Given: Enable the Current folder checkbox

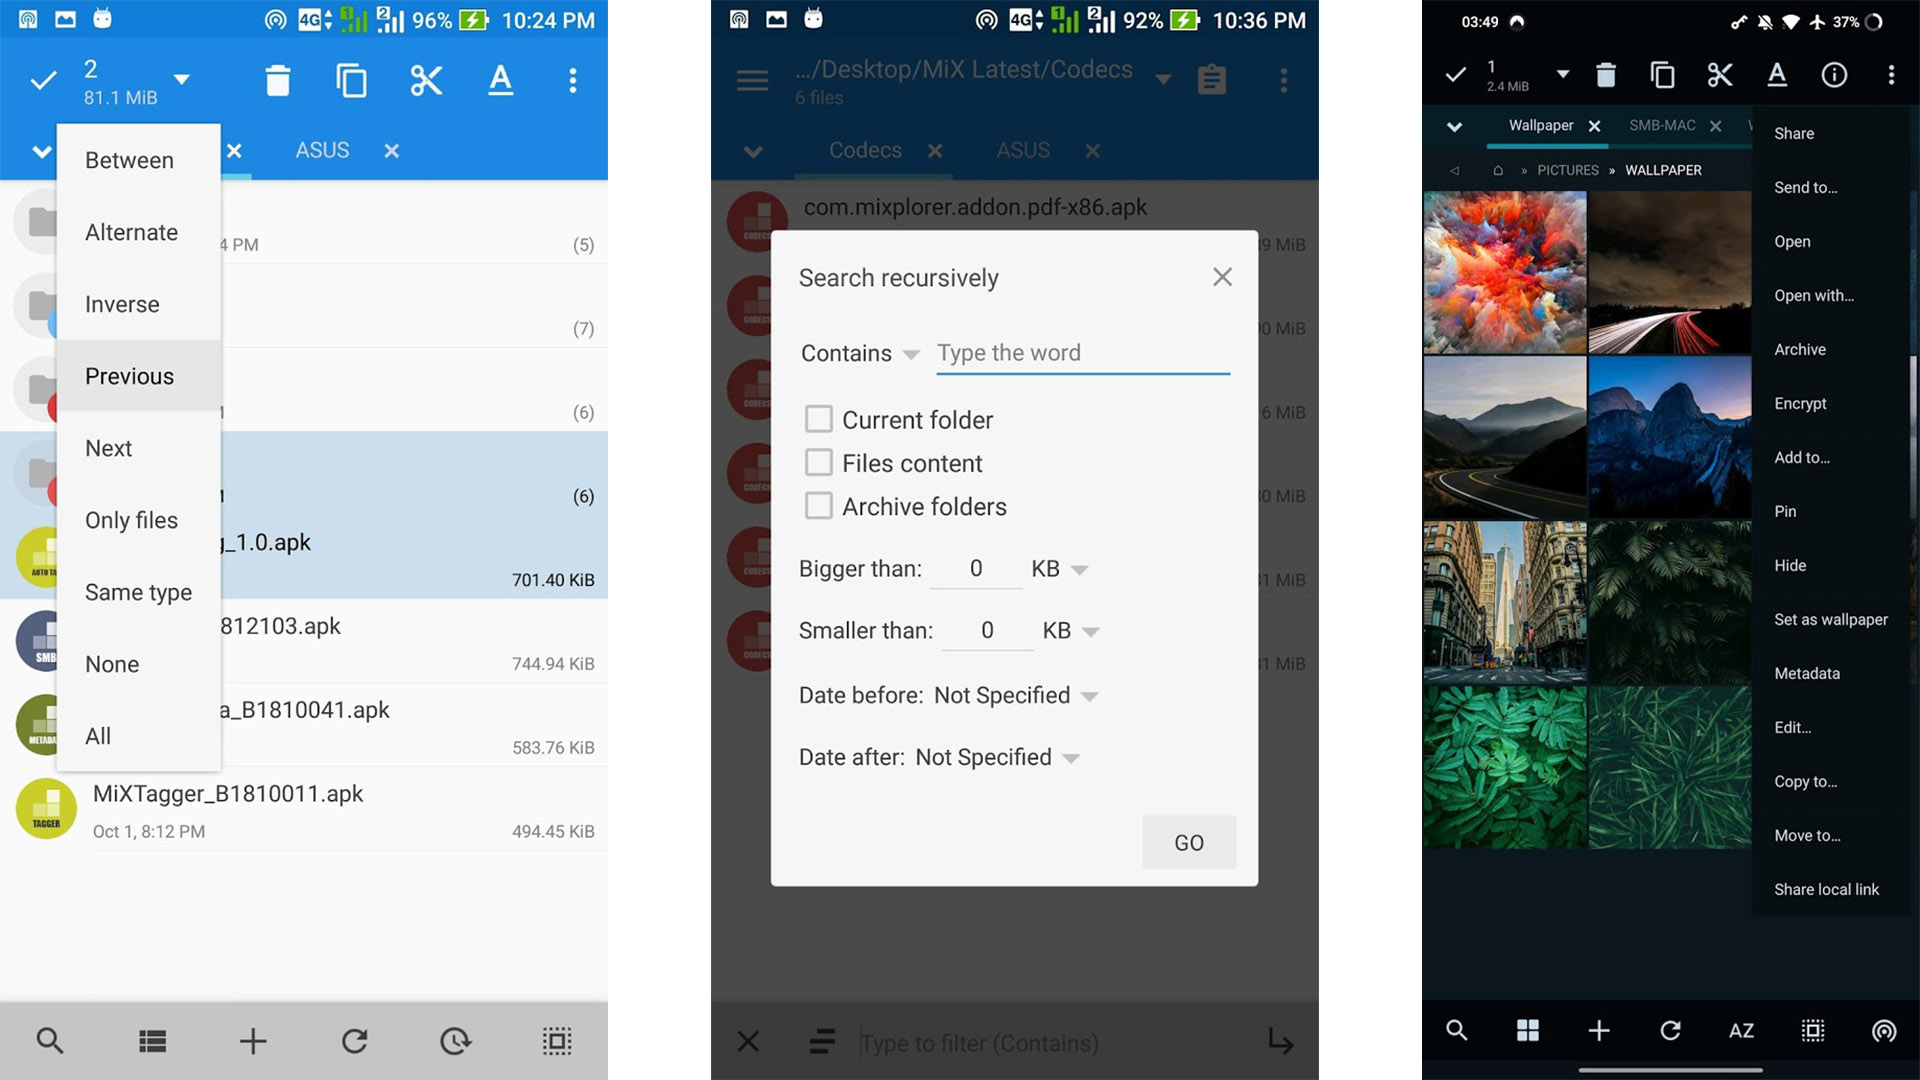Looking at the screenshot, I should [819, 419].
